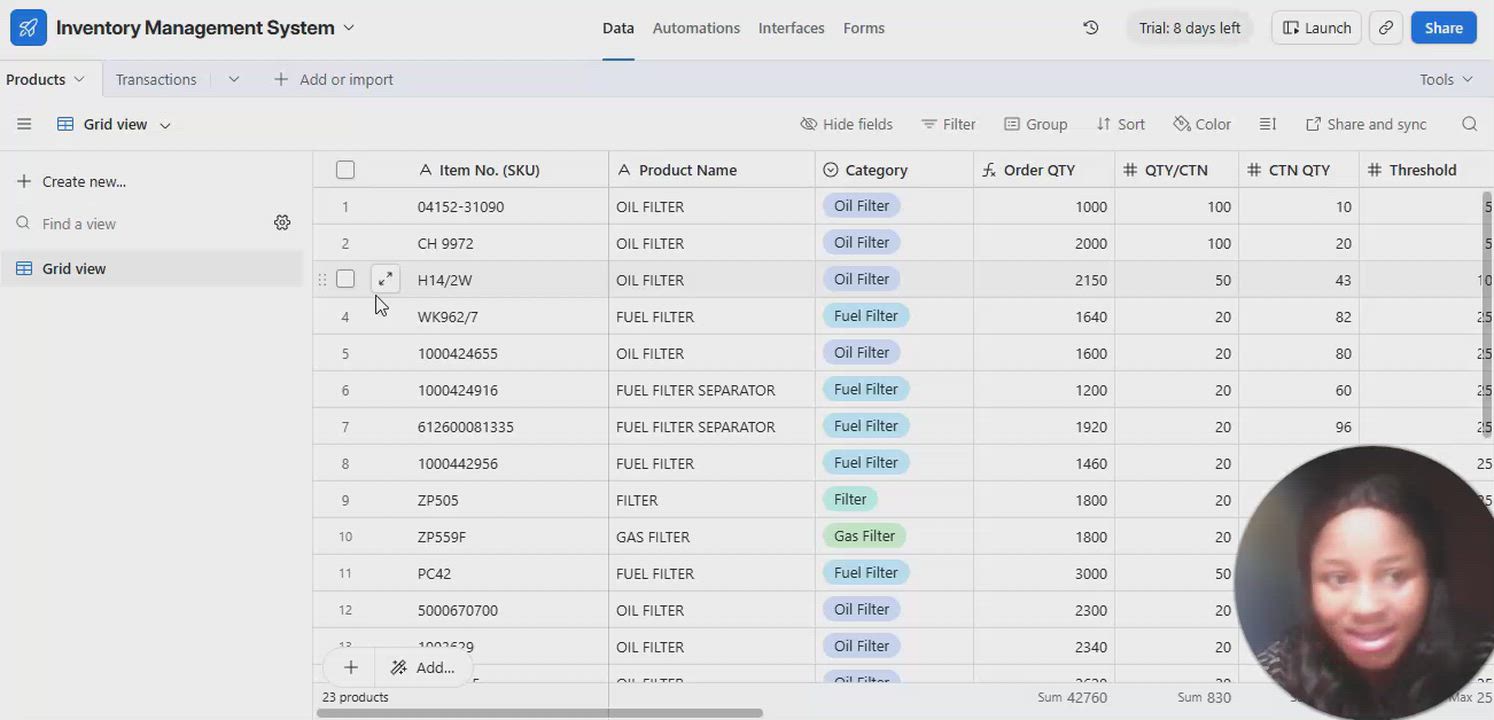Expand the hidden tables chevron
The height and width of the screenshot is (720, 1494).
click(234, 79)
